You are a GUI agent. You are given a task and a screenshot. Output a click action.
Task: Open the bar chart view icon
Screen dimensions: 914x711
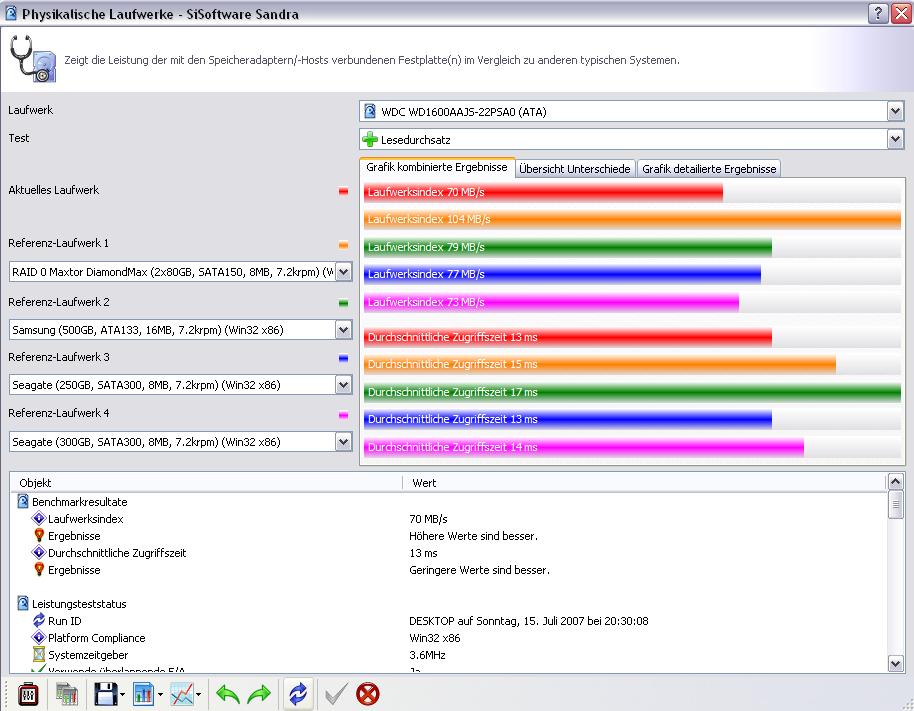(143, 694)
